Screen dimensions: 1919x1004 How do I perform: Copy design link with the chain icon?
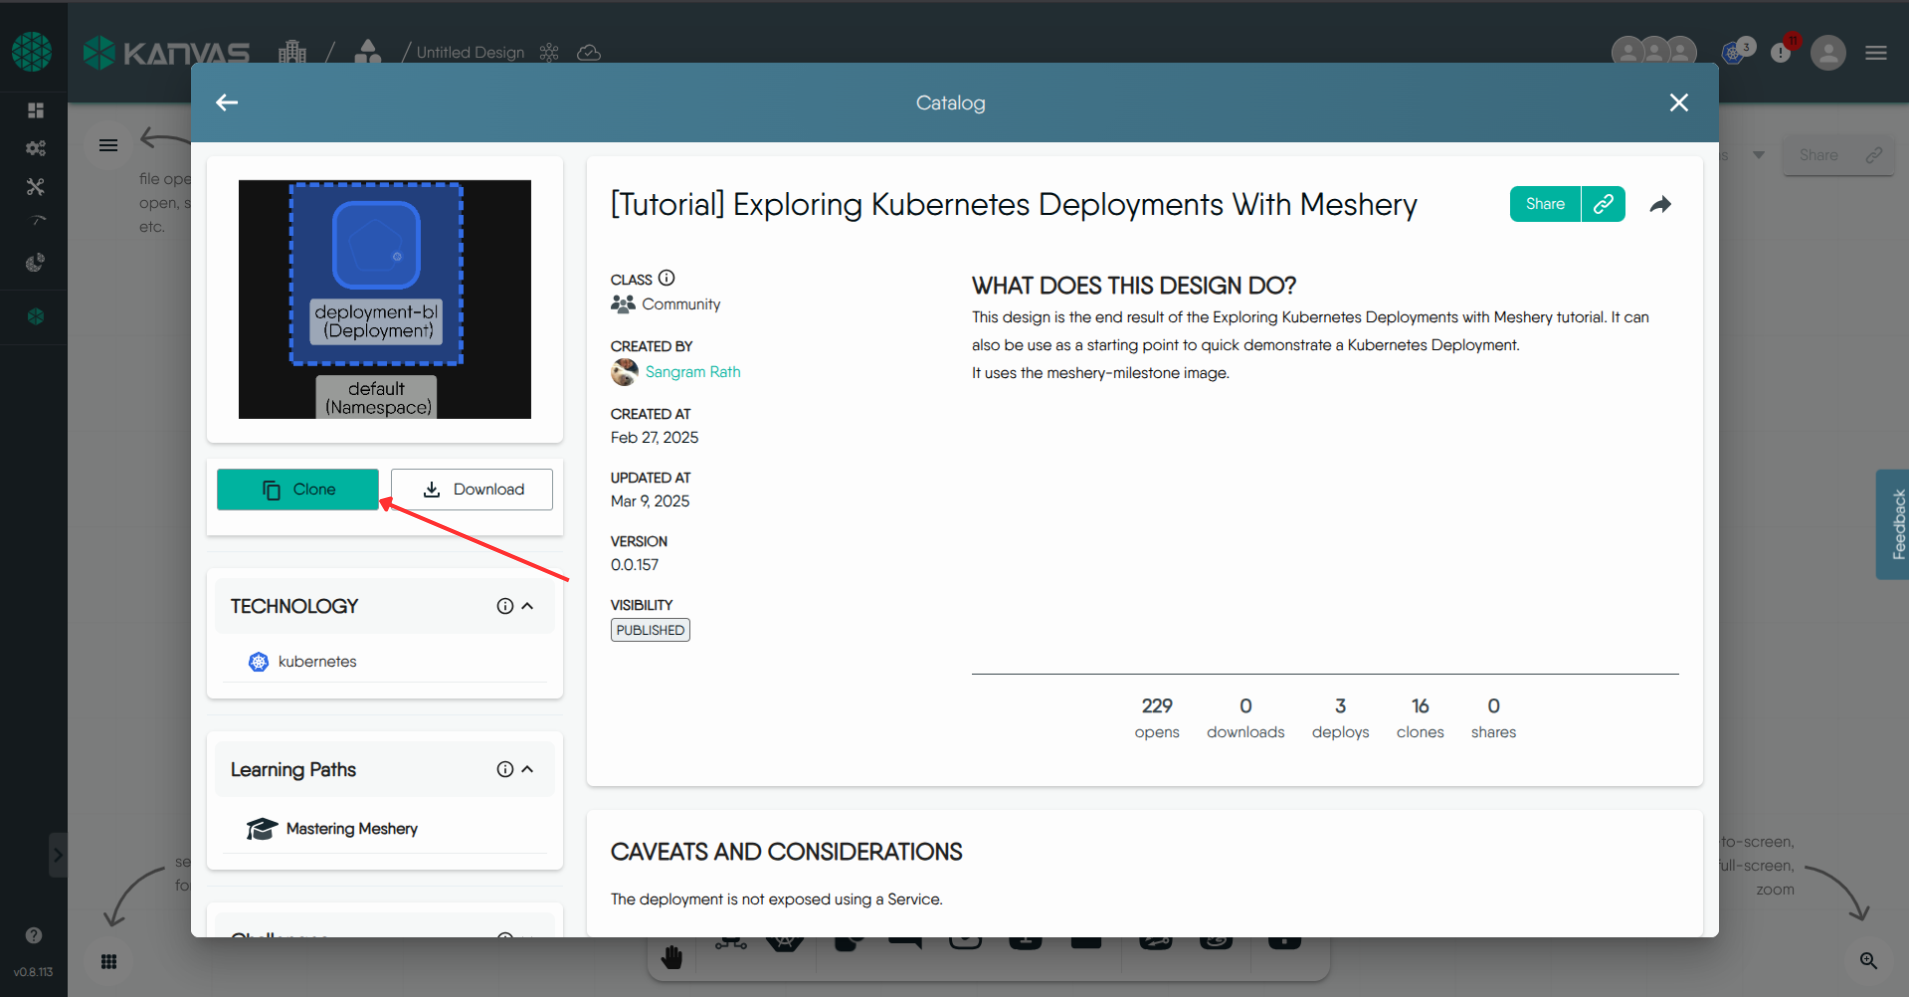1602,204
